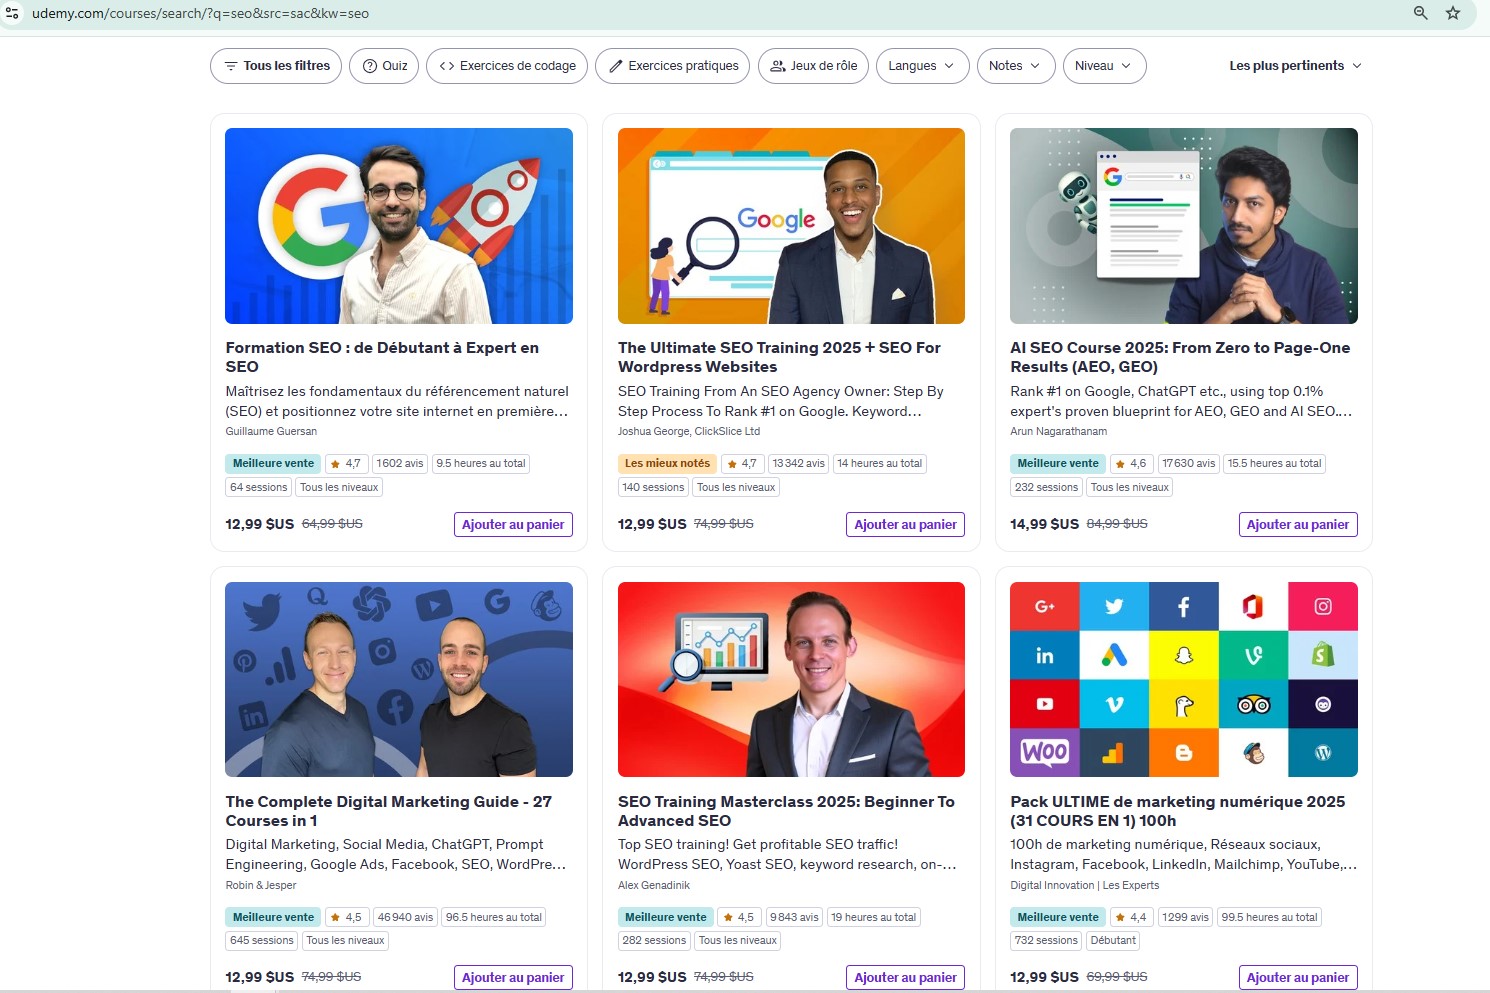Add AI SEO Course 2025 to cart
The width and height of the screenshot is (1490, 993).
coord(1298,524)
